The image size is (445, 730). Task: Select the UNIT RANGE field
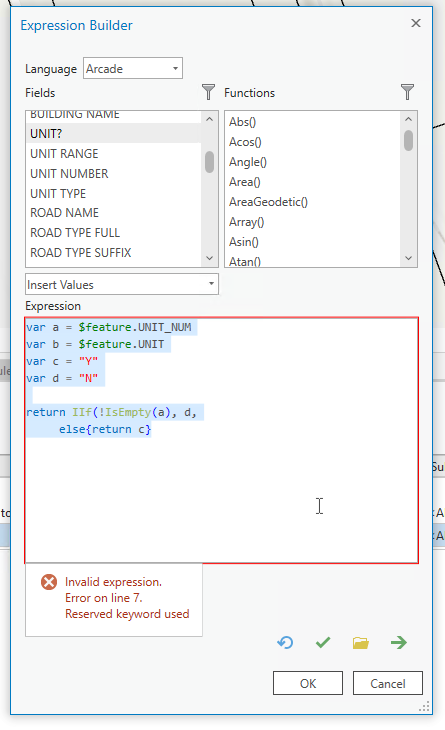click(x=113, y=154)
